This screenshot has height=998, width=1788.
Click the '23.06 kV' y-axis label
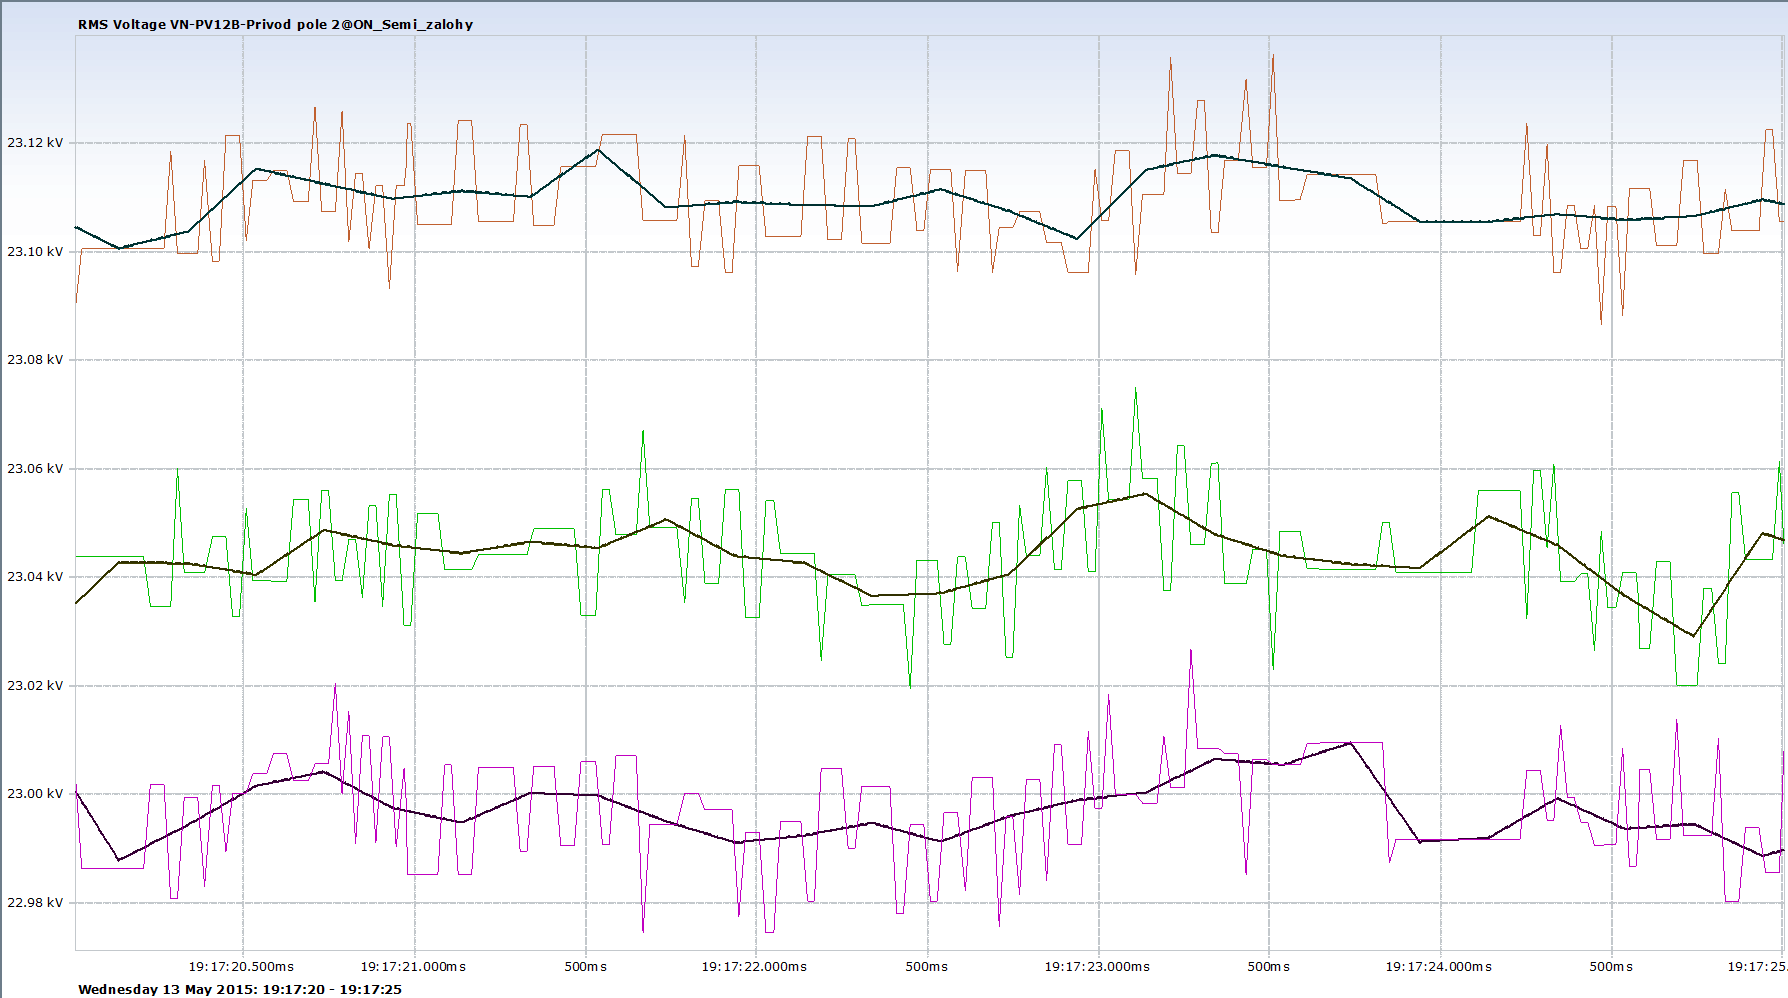coord(35,468)
